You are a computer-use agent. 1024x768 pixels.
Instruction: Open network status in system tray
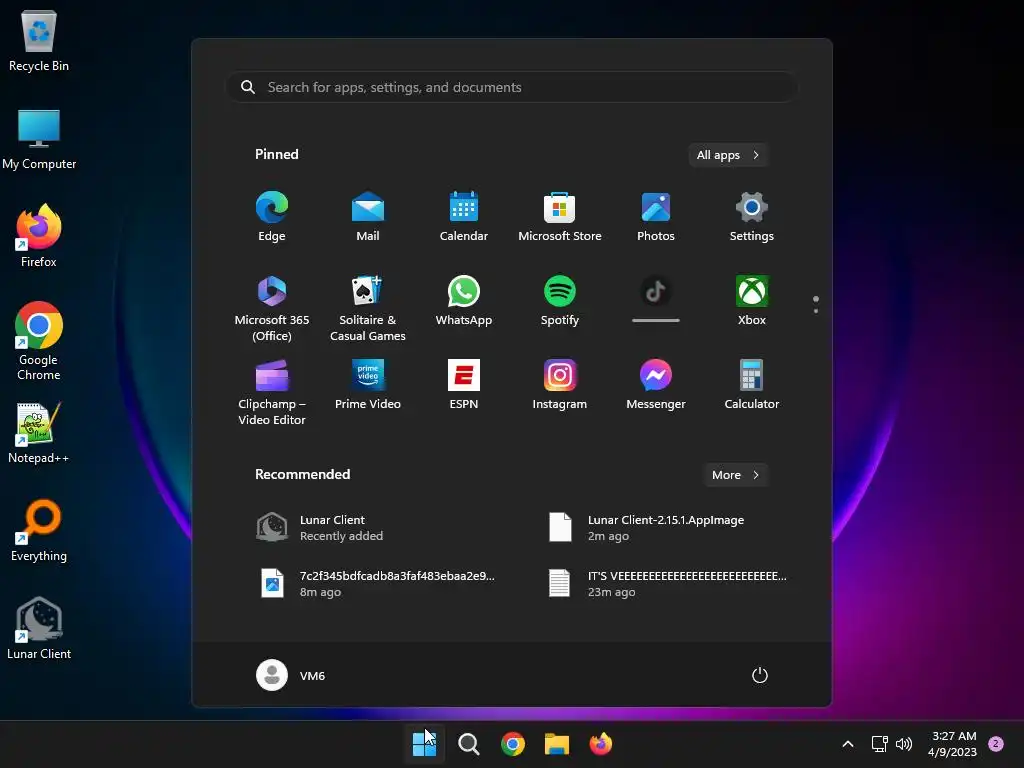880,744
